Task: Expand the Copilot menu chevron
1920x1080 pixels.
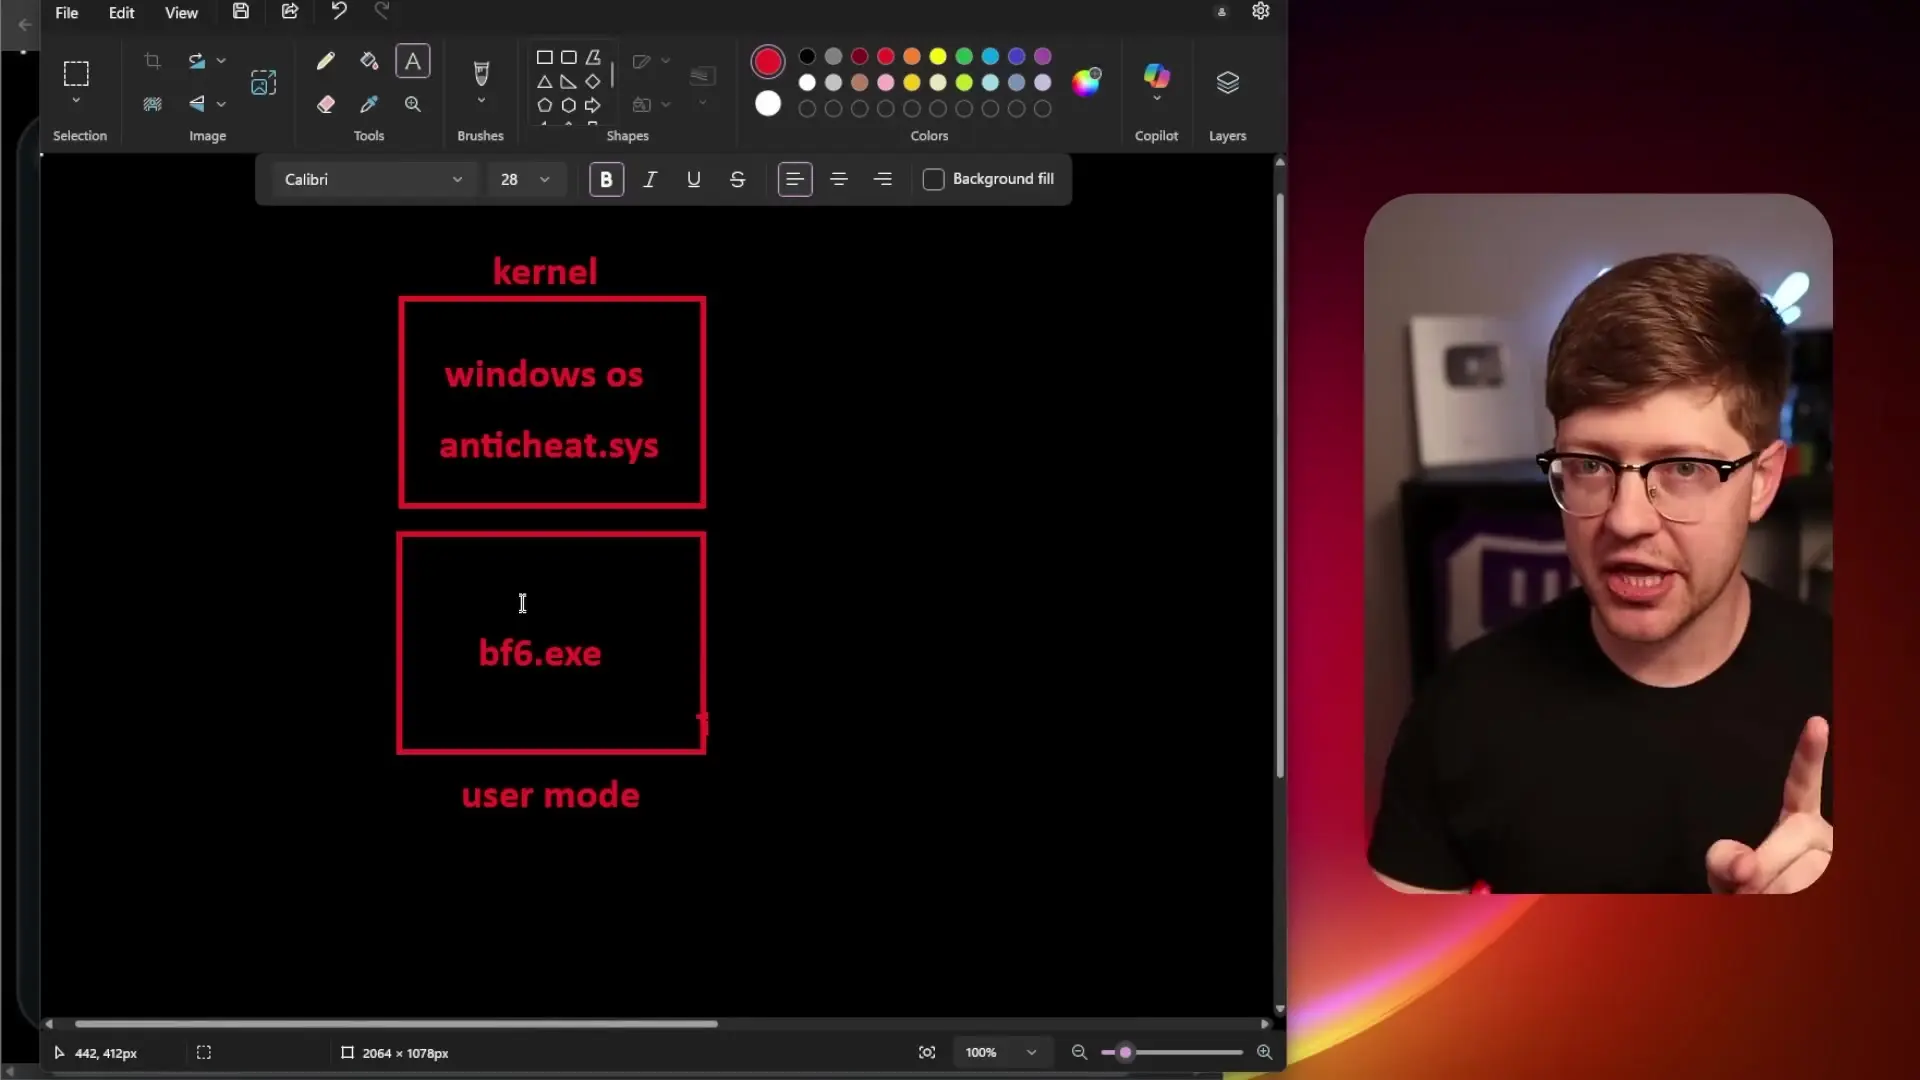Action: click(x=1157, y=98)
